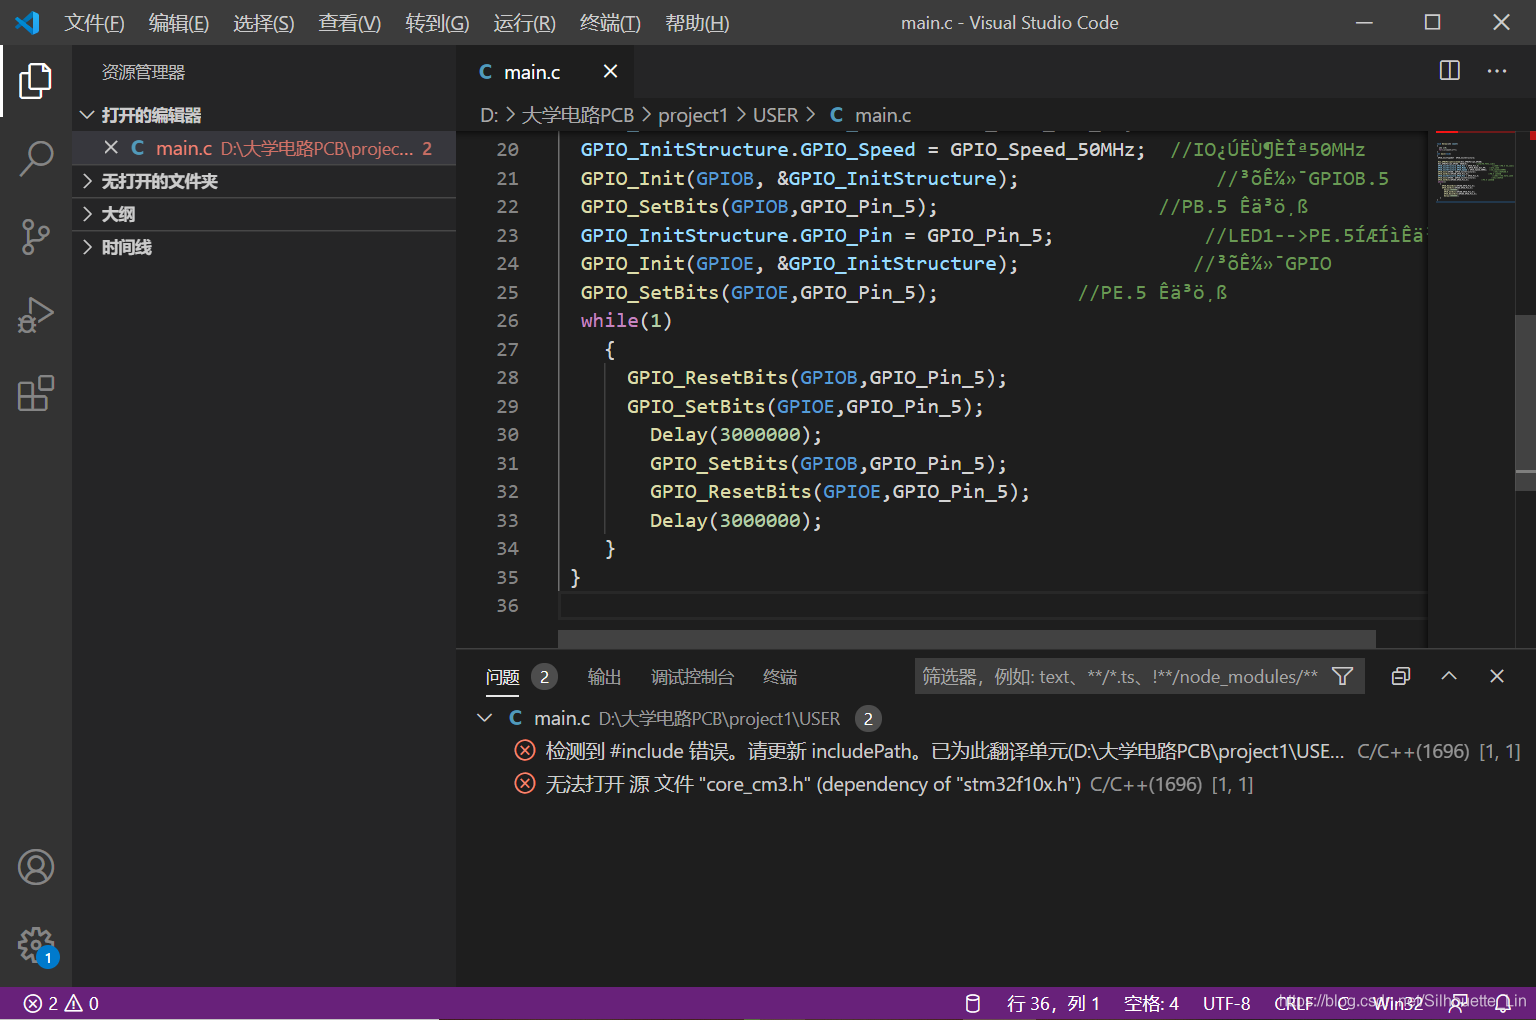Viewport: 1536px width, 1020px height.
Task: Click the while(1) code line
Action: click(626, 320)
